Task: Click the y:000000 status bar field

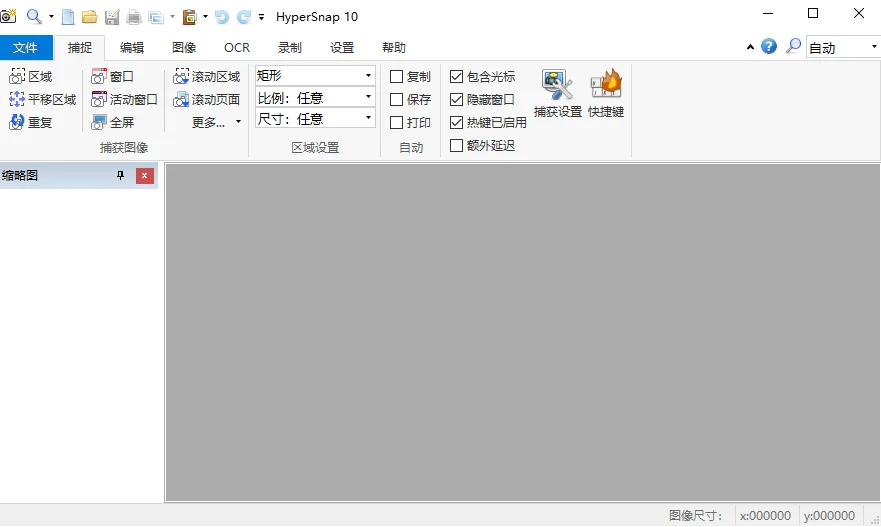Action: (829, 515)
